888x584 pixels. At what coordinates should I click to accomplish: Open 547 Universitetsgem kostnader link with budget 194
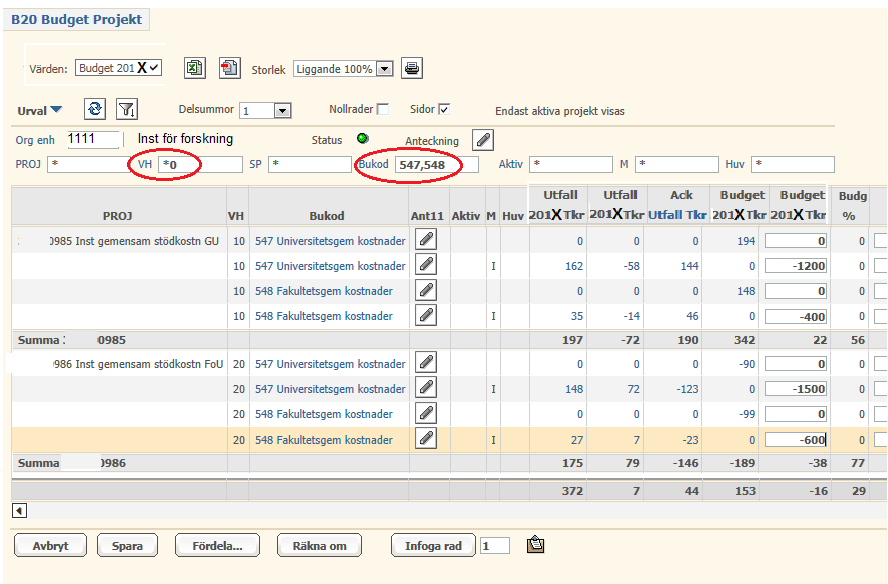330,241
